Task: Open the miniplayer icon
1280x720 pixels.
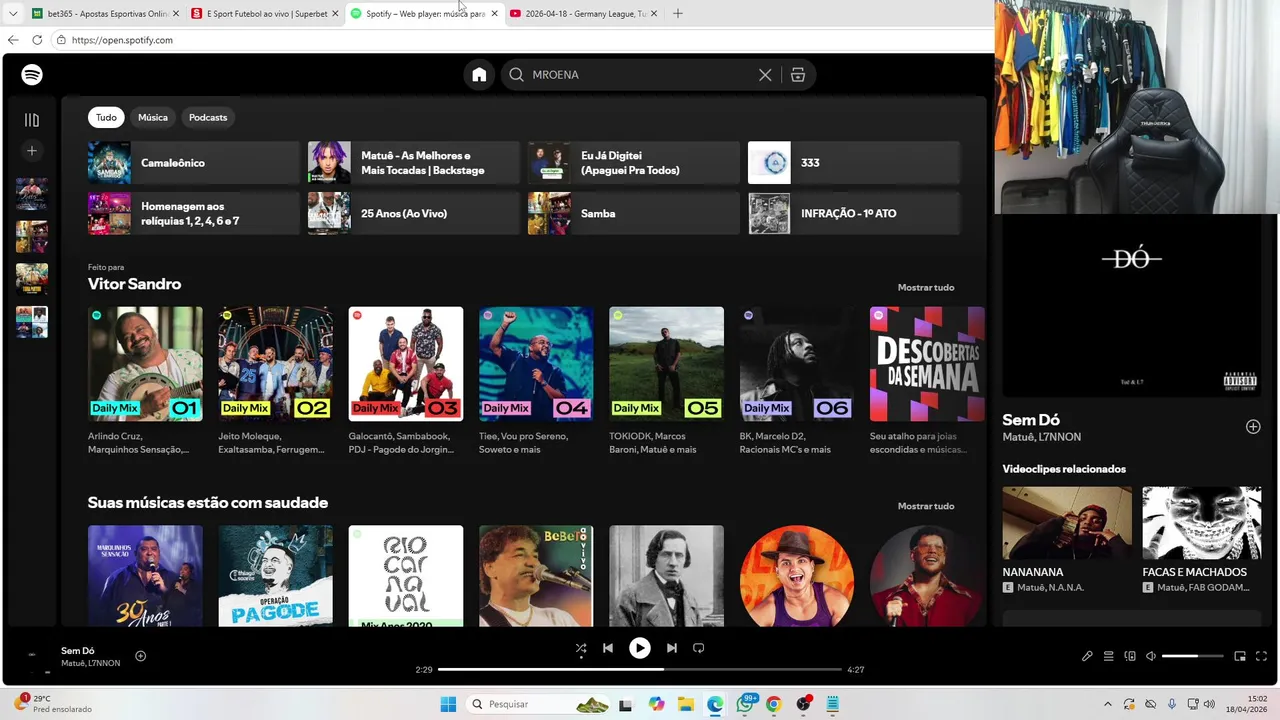Action: pyautogui.click(x=1240, y=657)
